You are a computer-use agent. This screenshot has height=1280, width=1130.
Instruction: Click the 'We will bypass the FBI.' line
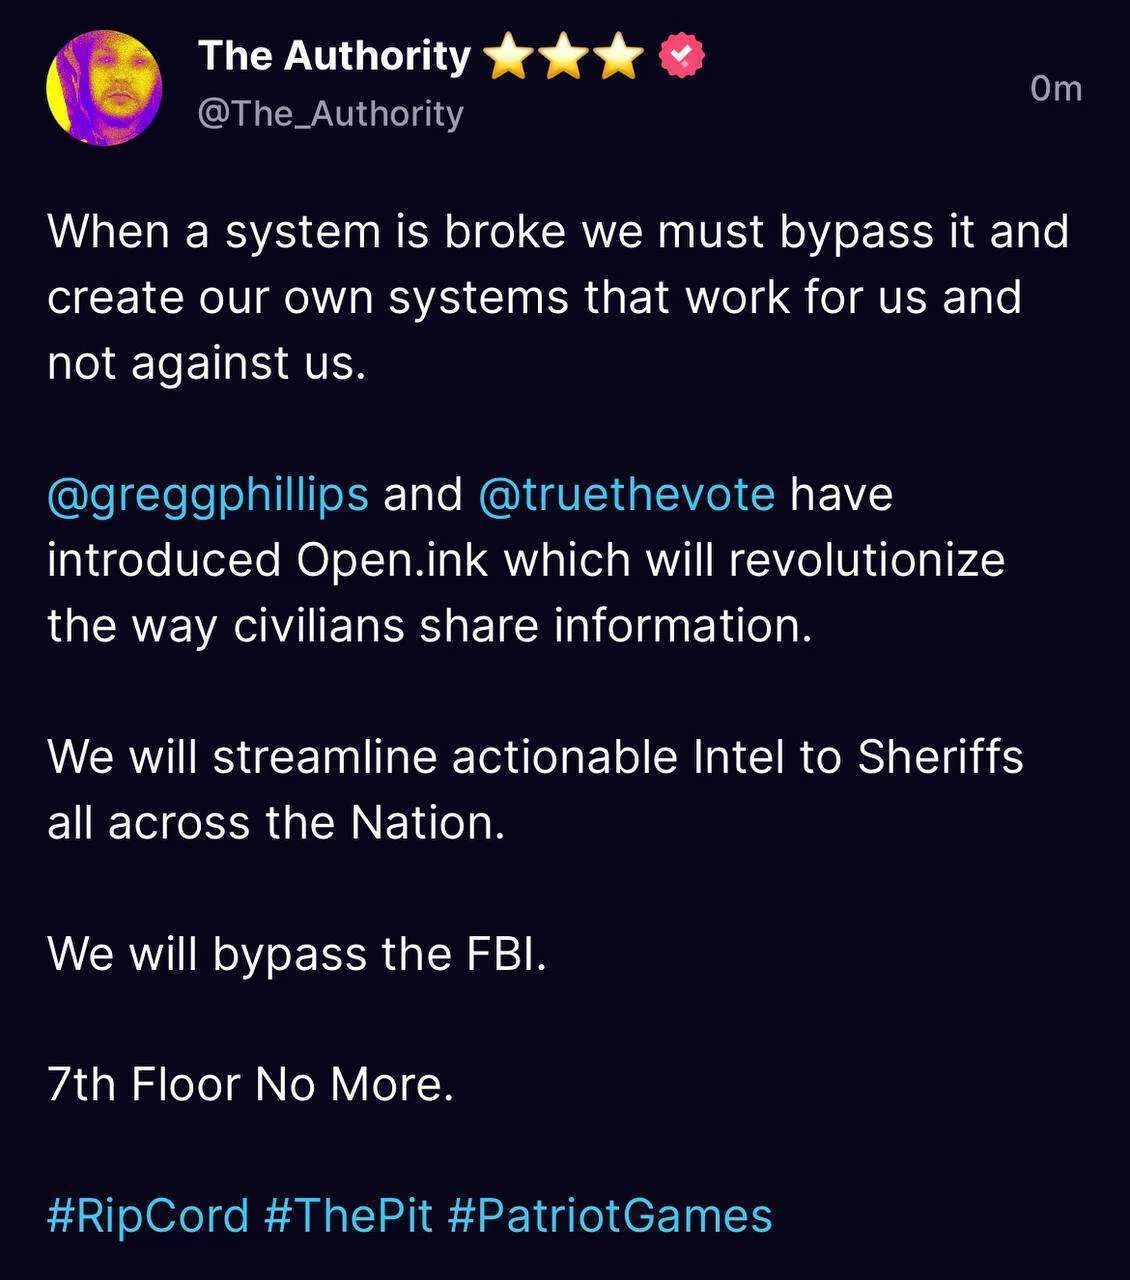(x=297, y=955)
